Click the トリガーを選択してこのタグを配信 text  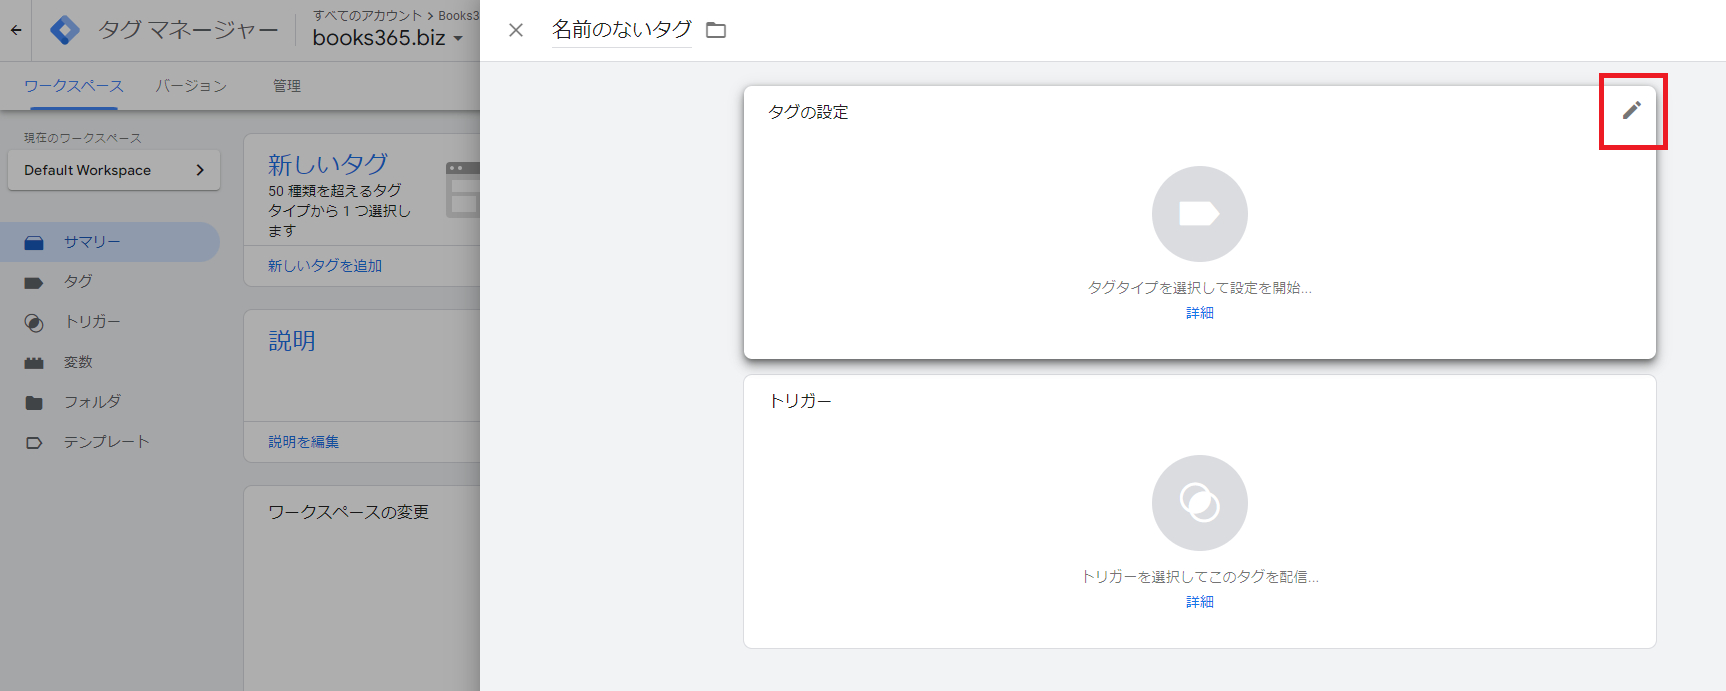(x=1199, y=577)
